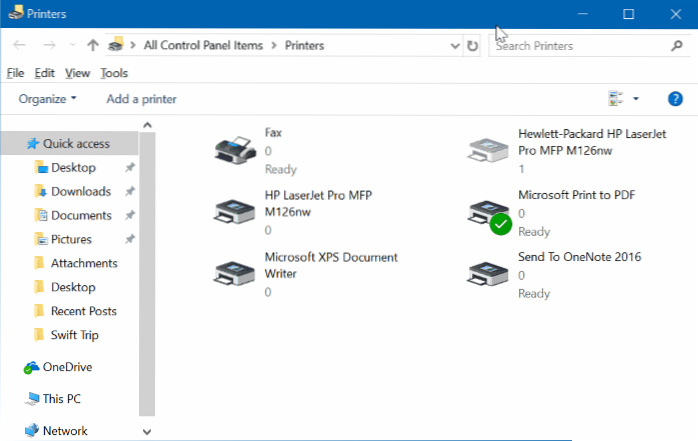Screen dimensions: 698x441
Task: Go up one folder level arrow
Action: pos(93,45)
